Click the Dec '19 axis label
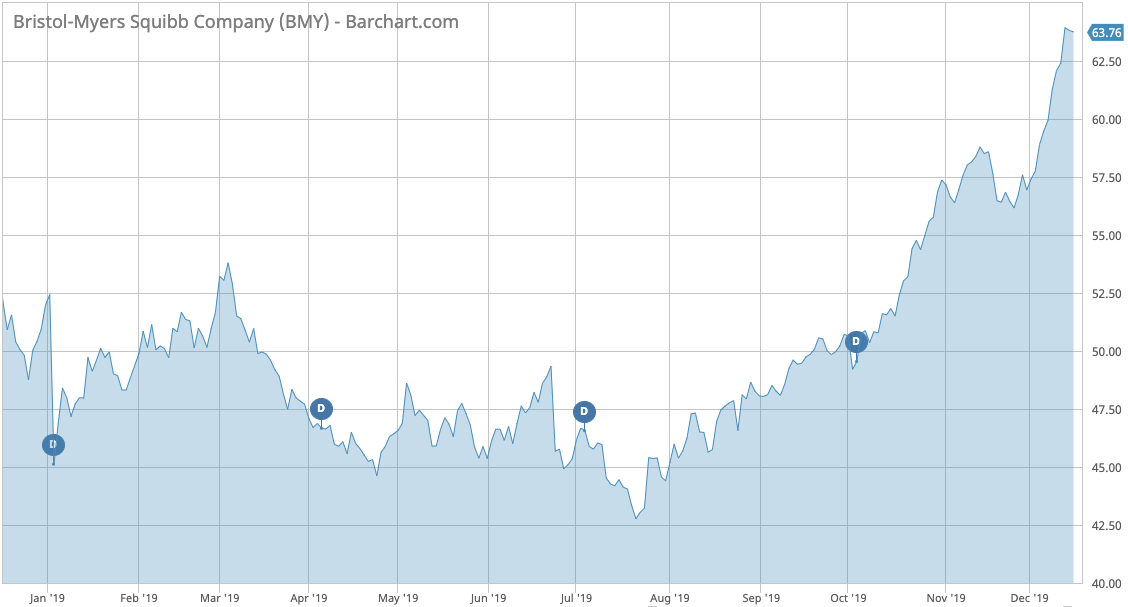The width and height of the screenshot is (1128, 607). (1030, 598)
